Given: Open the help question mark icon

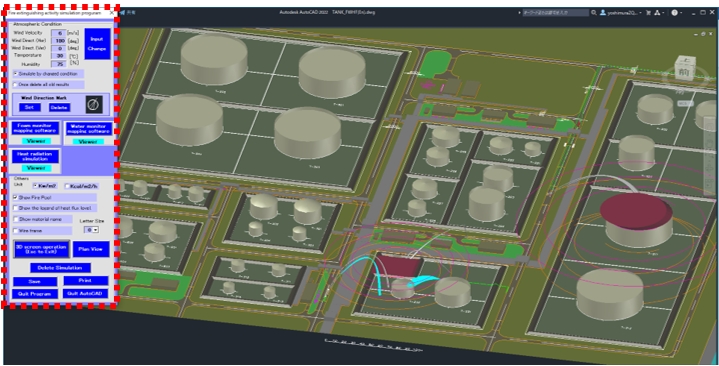Looking at the screenshot, I should pos(675,13).
